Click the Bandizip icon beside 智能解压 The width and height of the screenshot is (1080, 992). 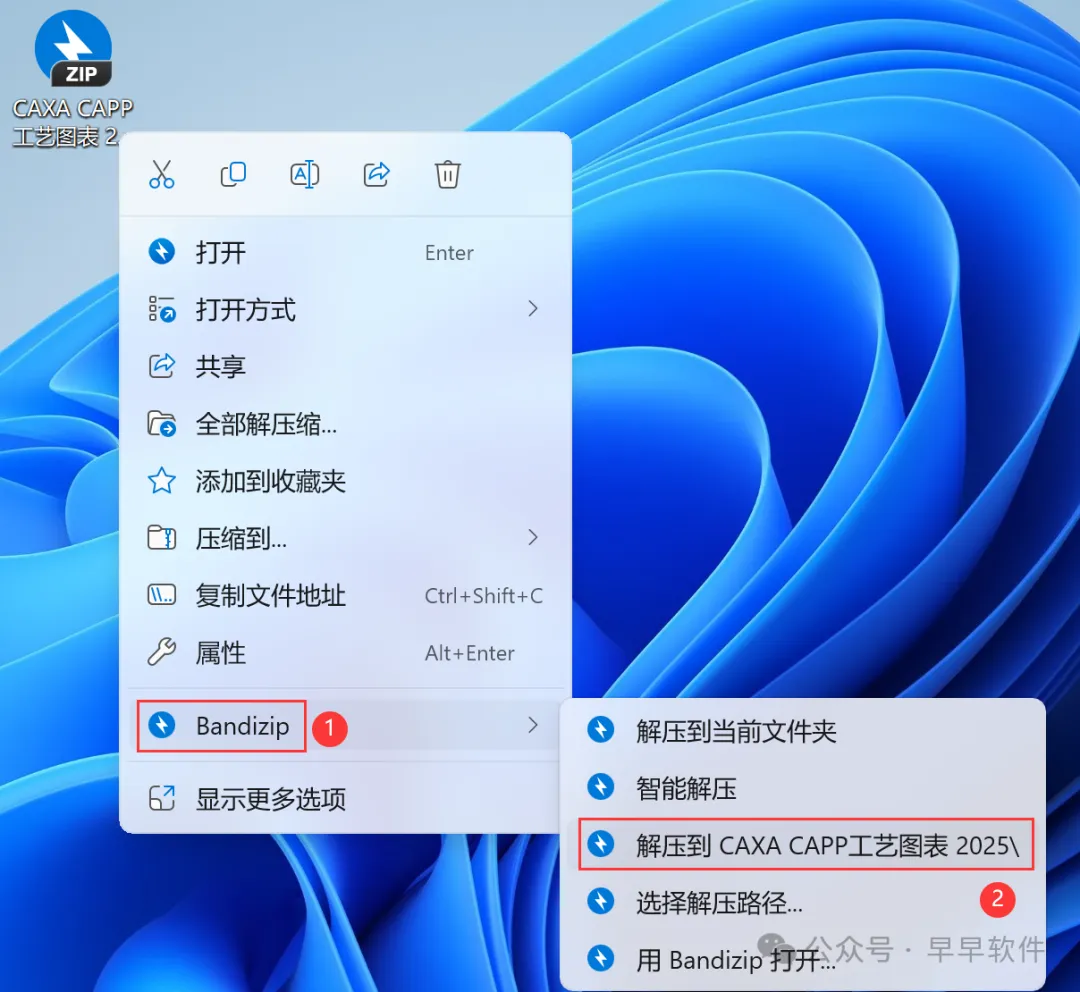601,787
